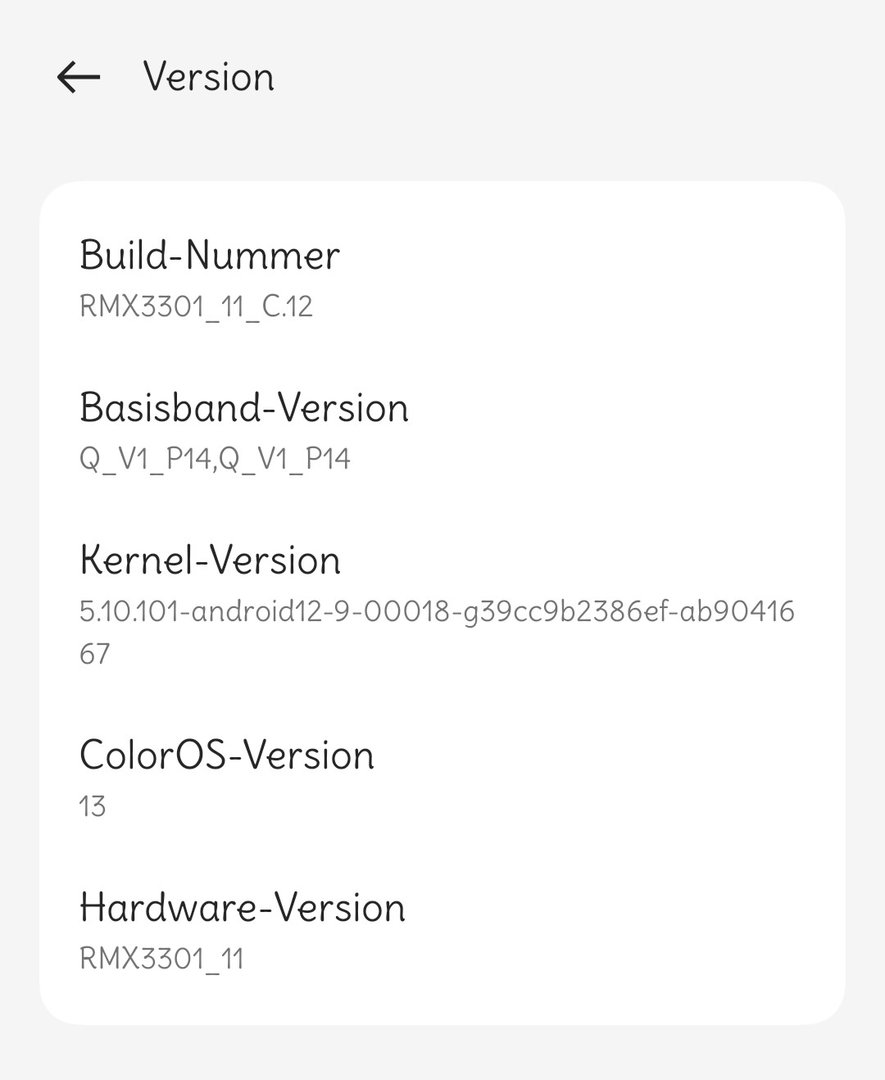Tap the RMX3301_11 hardware value
This screenshot has height=1080, width=885.
[x=161, y=959]
